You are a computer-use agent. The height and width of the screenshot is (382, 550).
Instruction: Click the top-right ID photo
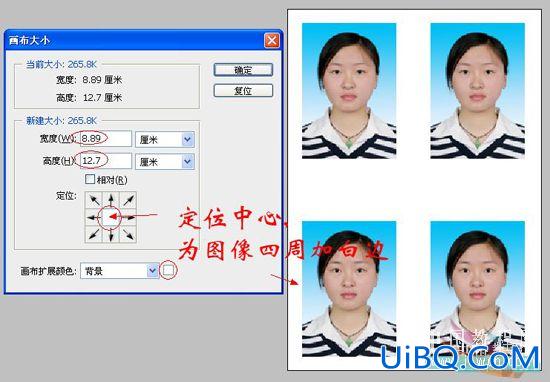point(477,91)
